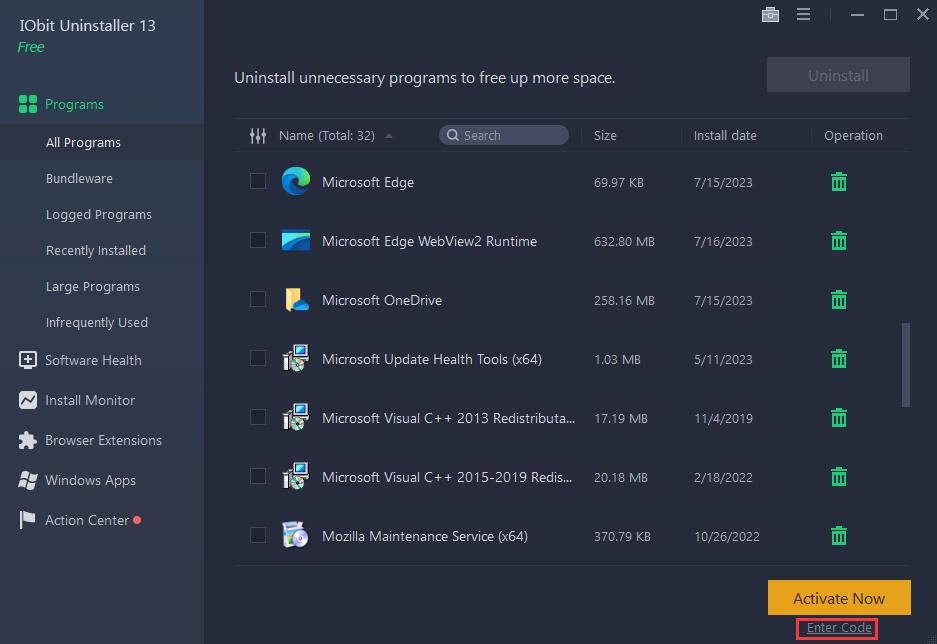
Task: Check the Visual C++ 2013 Redistributable box
Action: [x=258, y=417]
